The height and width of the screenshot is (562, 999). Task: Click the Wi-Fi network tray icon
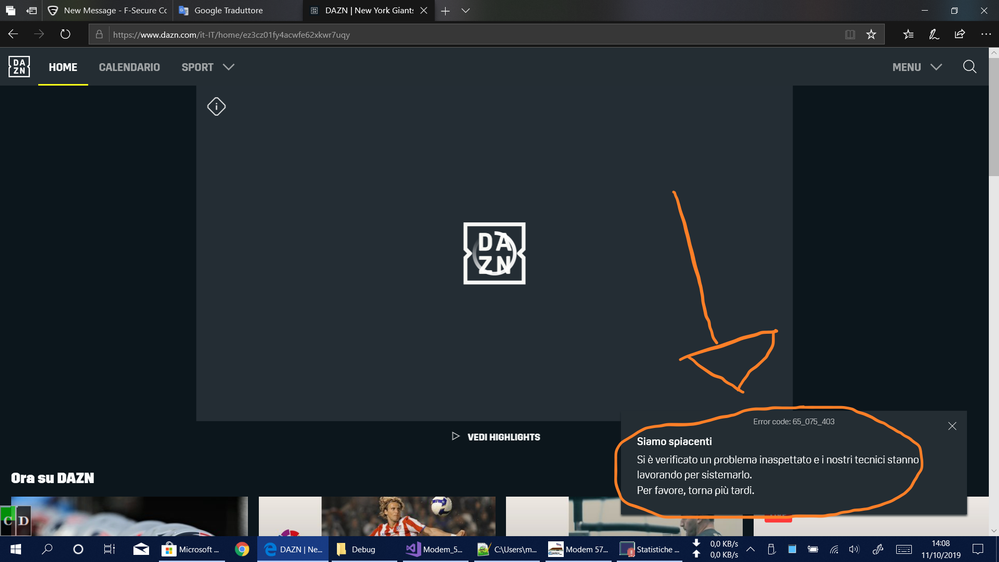(x=833, y=549)
